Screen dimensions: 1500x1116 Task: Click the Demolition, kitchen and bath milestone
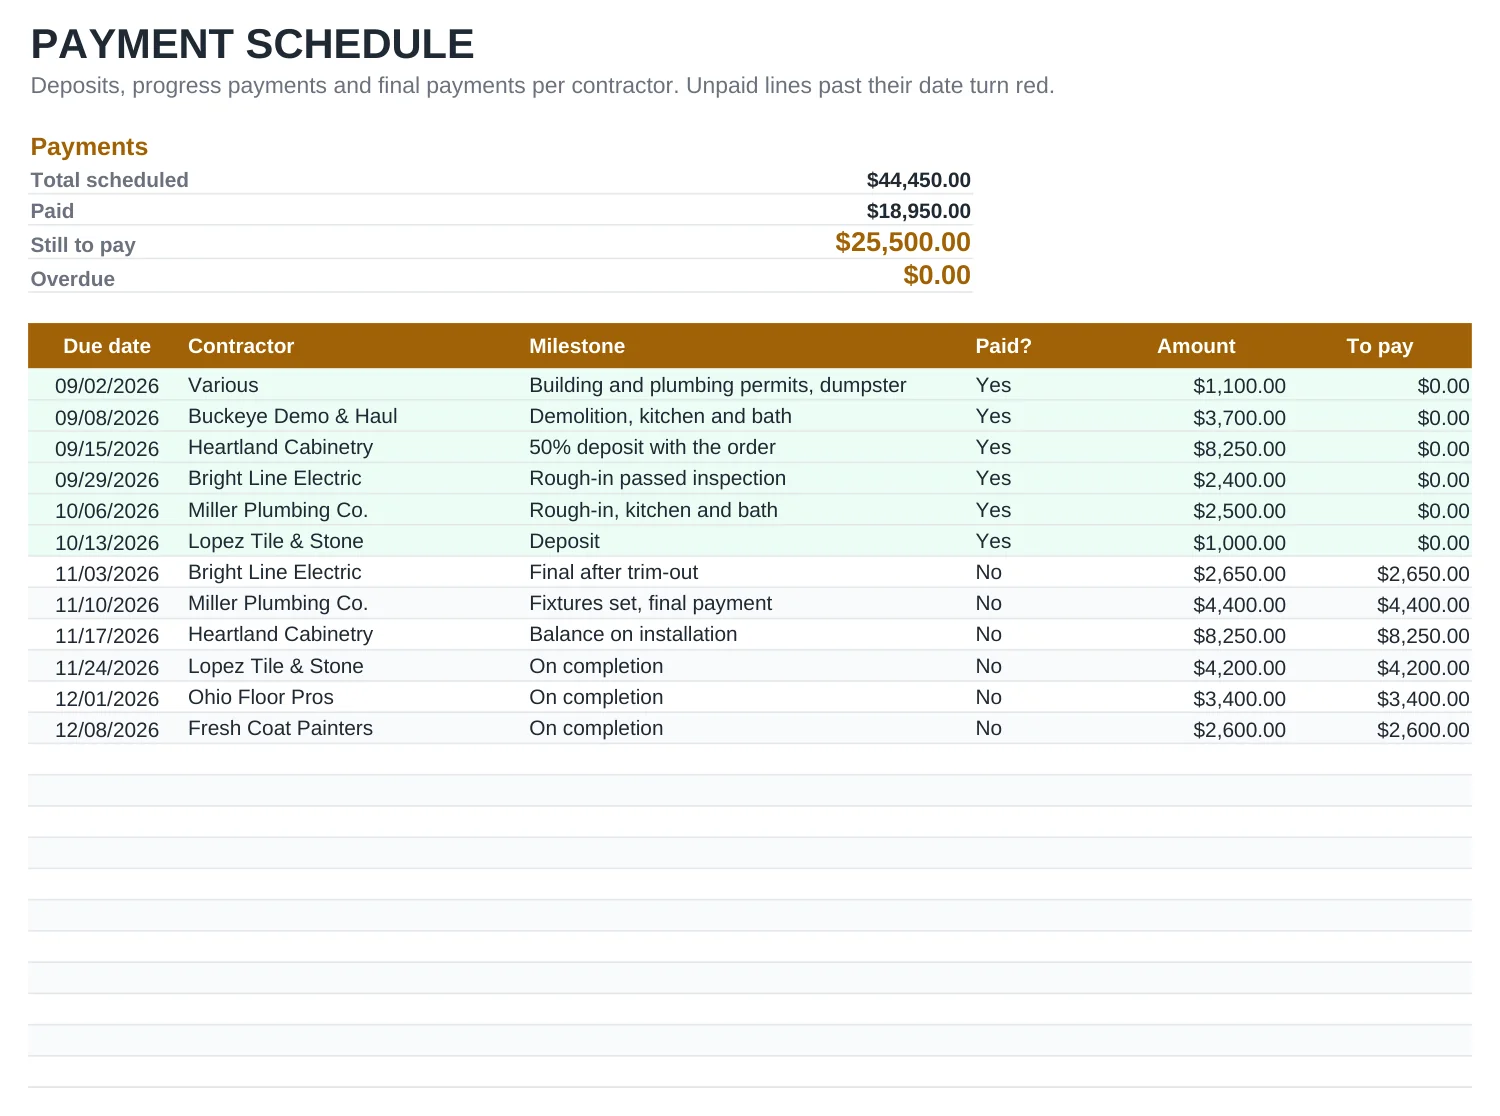tap(660, 416)
